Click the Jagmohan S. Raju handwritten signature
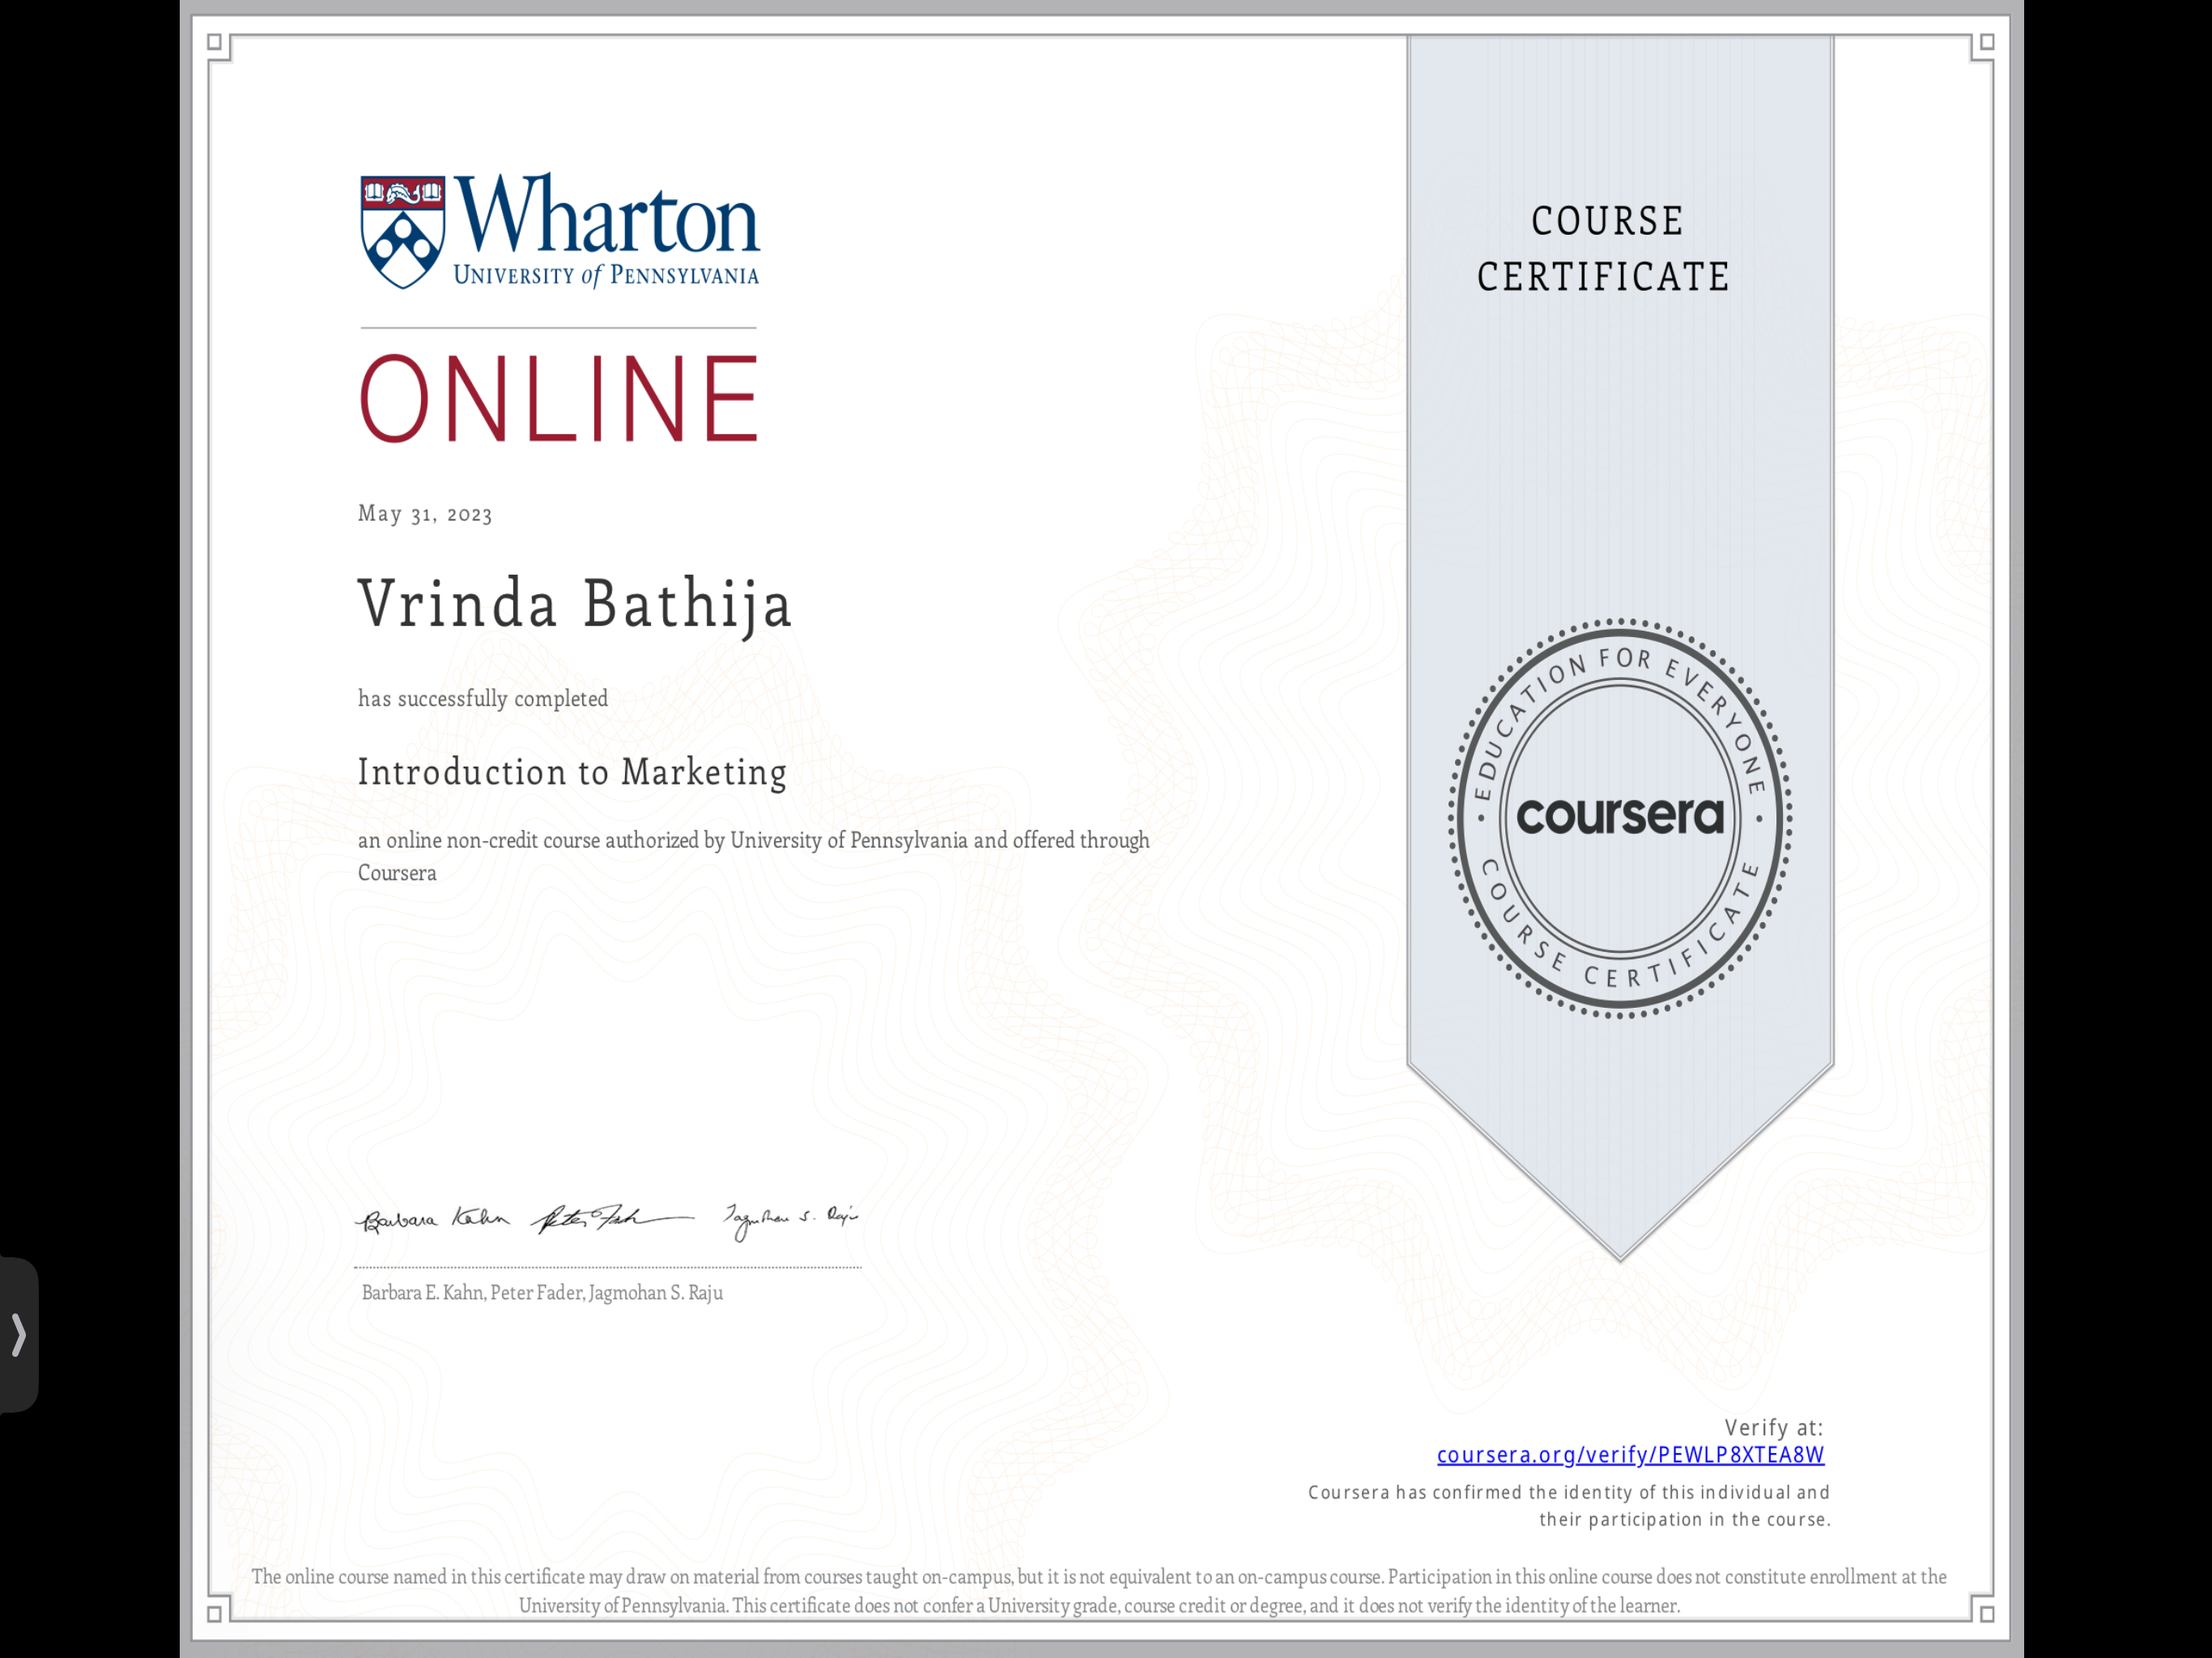Image resolution: width=2212 pixels, height=1658 pixels. tap(790, 1219)
